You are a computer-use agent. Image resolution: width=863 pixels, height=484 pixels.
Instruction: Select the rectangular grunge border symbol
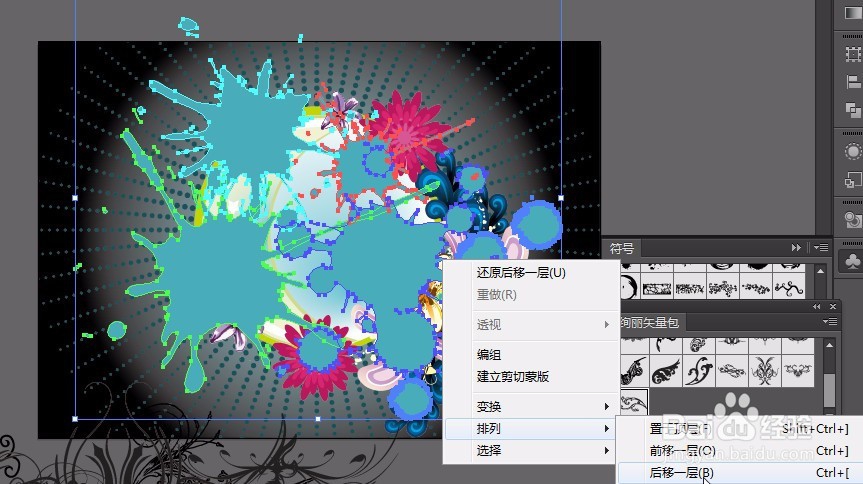657,287
